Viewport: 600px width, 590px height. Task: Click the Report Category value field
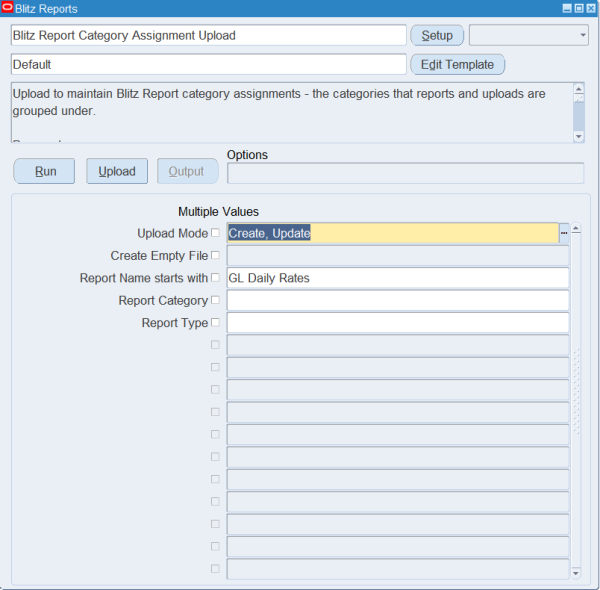point(398,300)
